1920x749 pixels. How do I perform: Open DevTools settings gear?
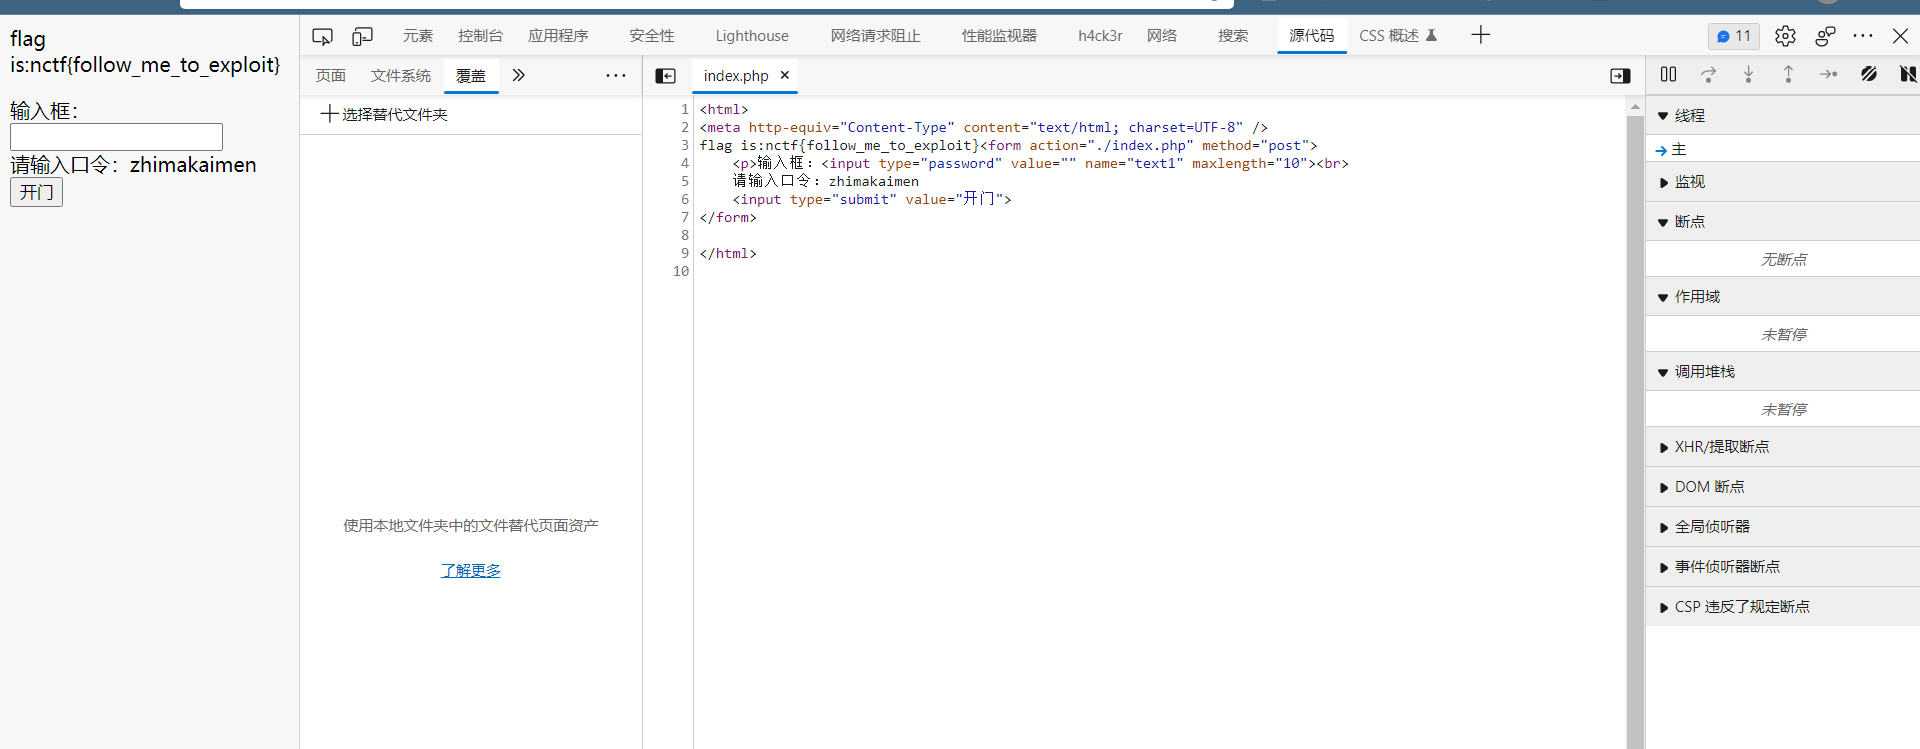point(1785,36)
